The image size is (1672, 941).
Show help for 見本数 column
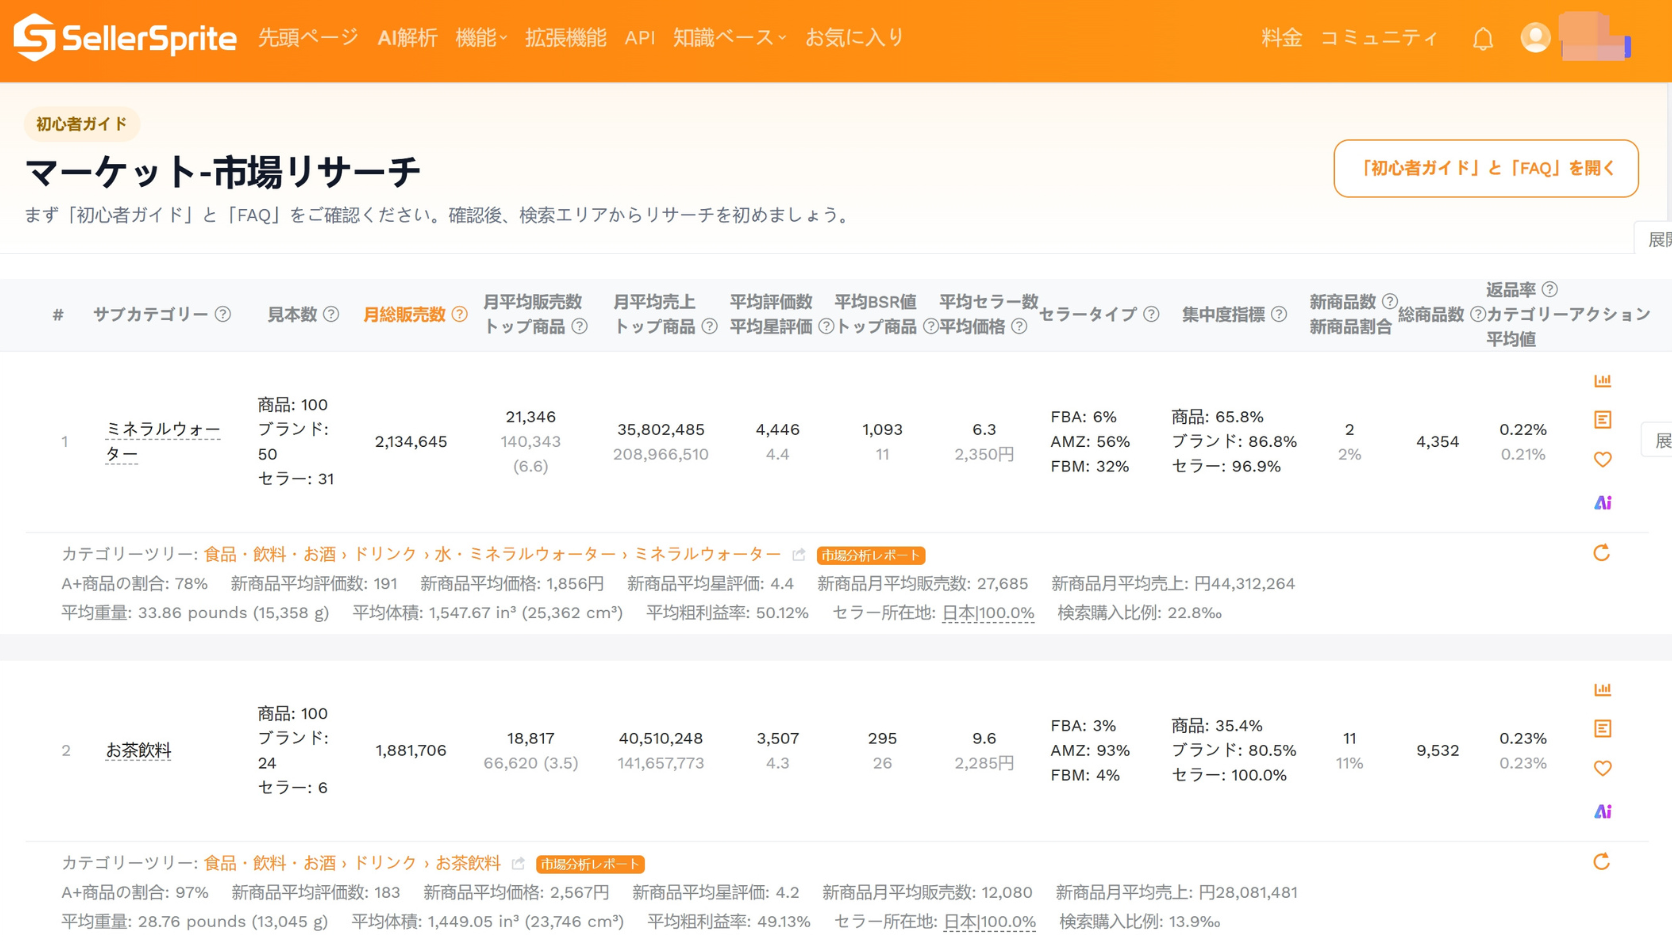[x=331, y=314]
